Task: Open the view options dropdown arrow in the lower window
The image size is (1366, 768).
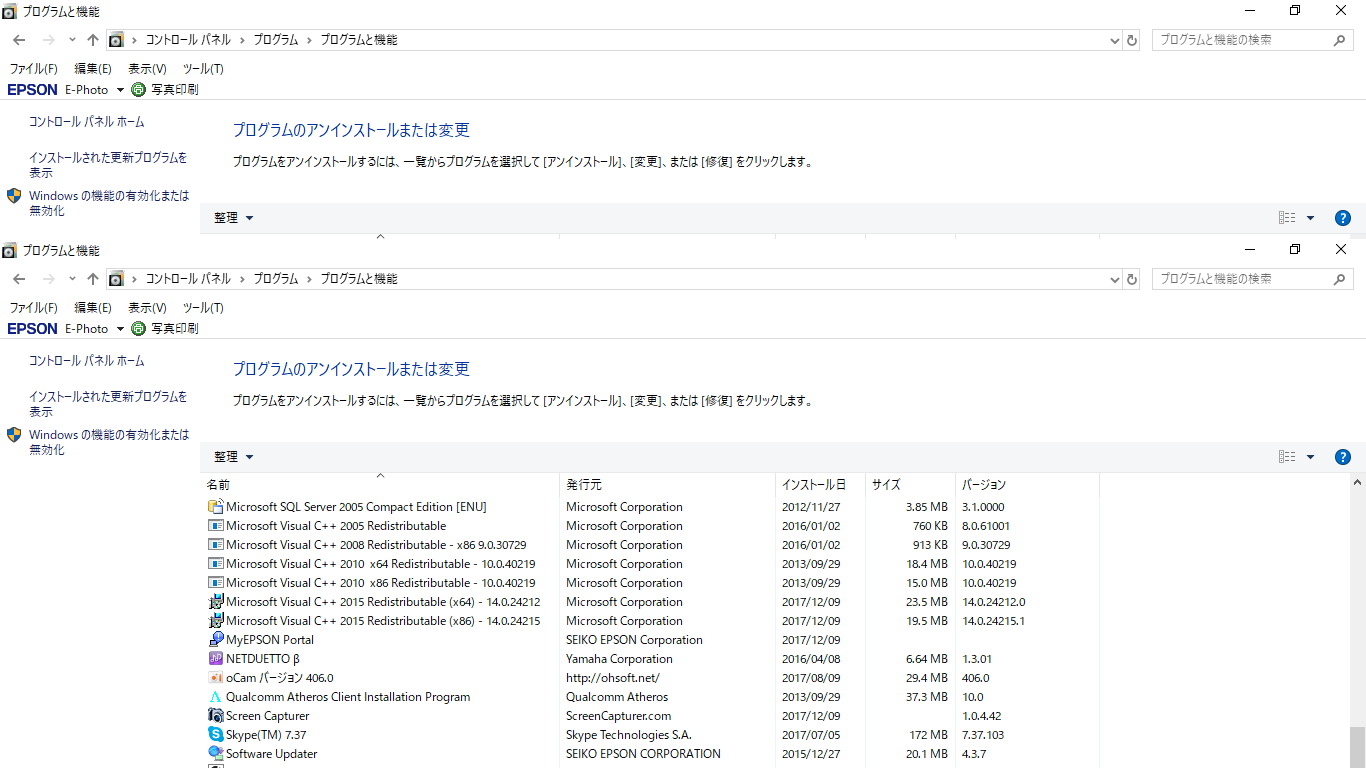Action: click(1310, 457)
